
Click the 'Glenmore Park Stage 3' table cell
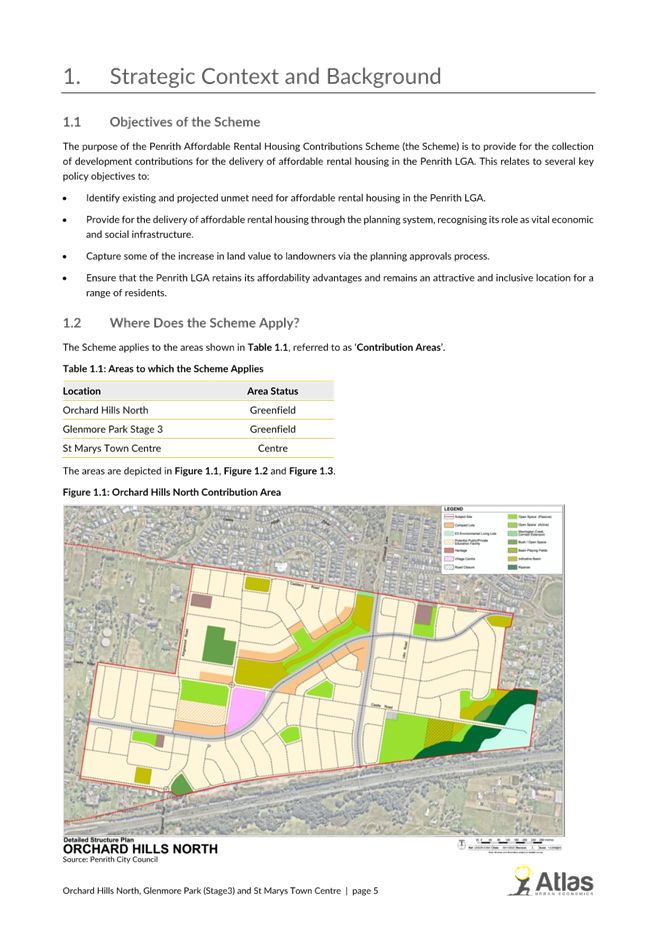coord(112,428)
